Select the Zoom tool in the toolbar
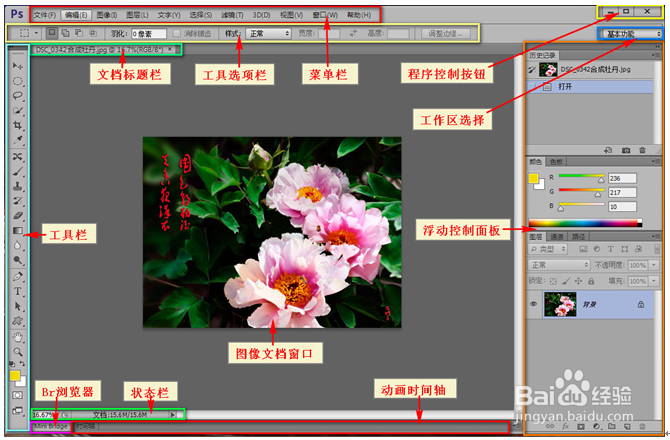The height and width of the screenshot is (440, 670). click(x=18, y=352)
